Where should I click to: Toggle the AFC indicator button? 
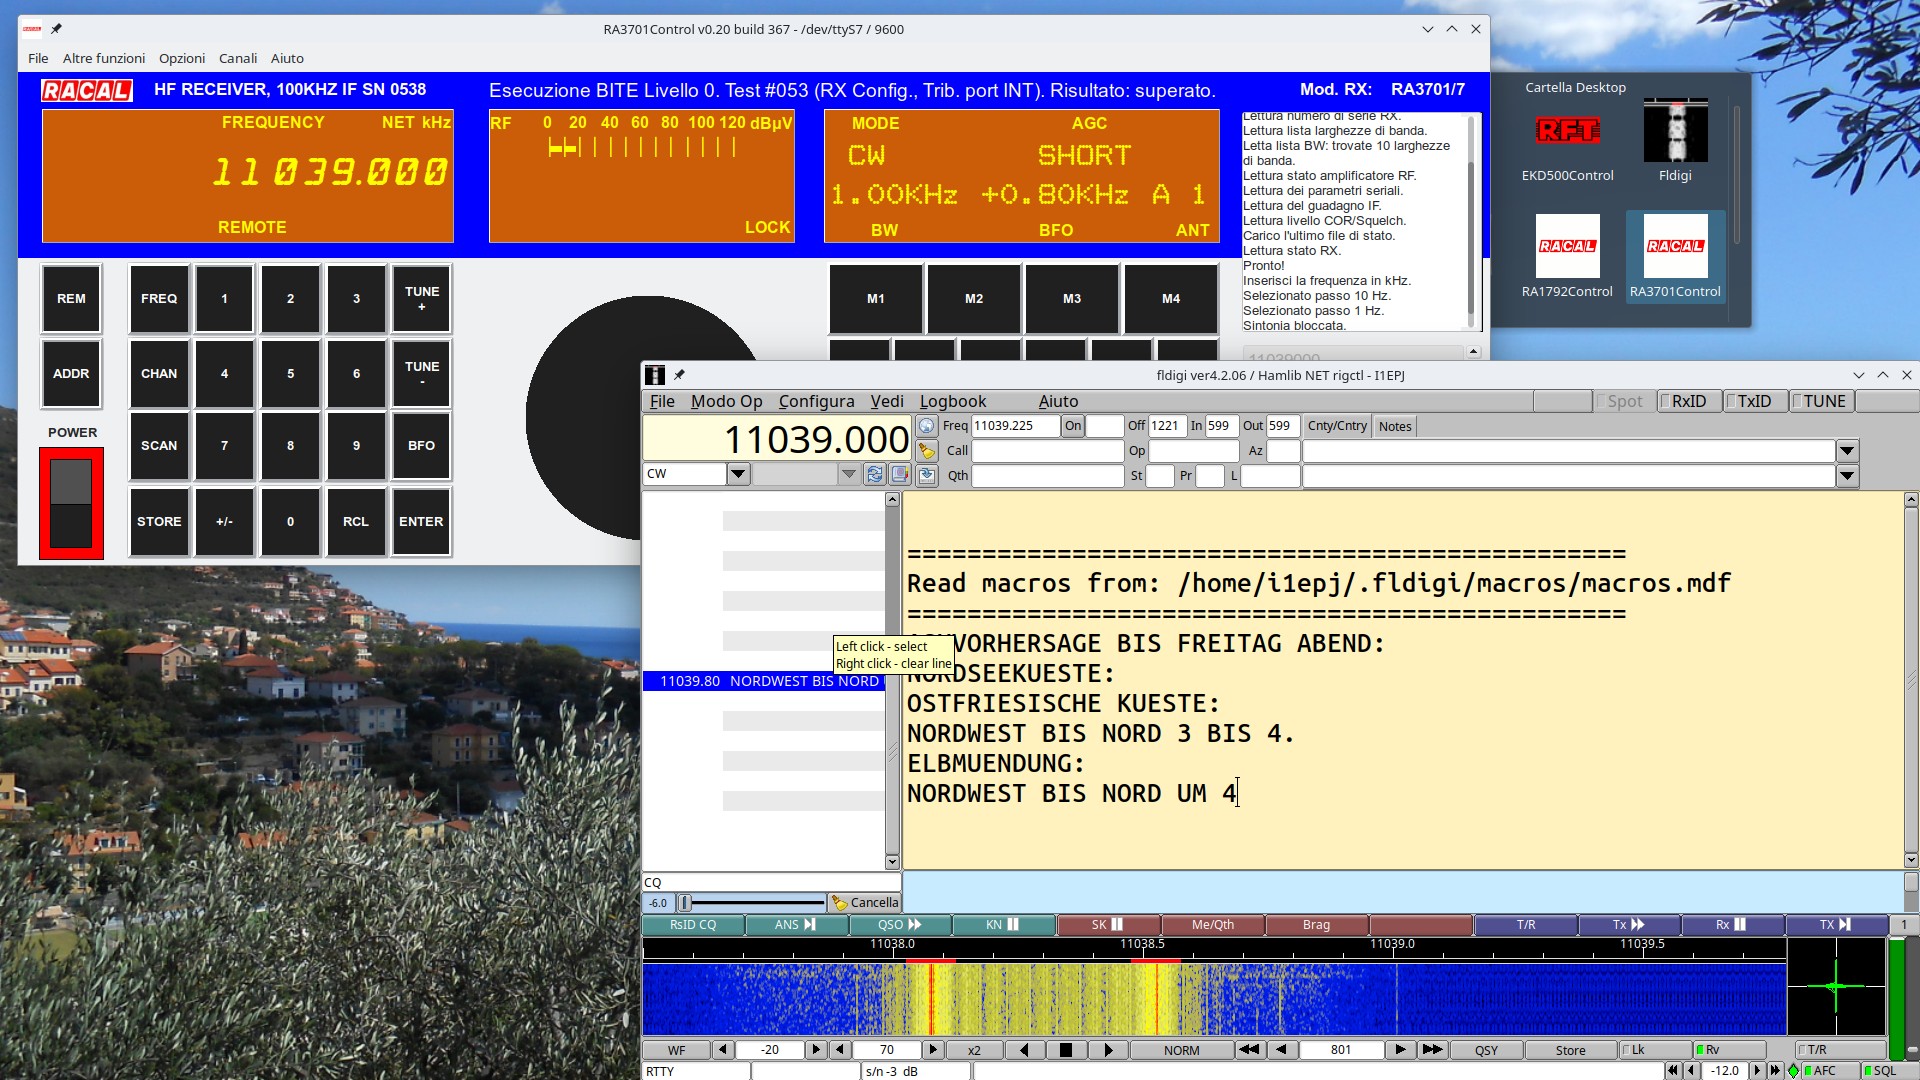coord(1824,1070)
